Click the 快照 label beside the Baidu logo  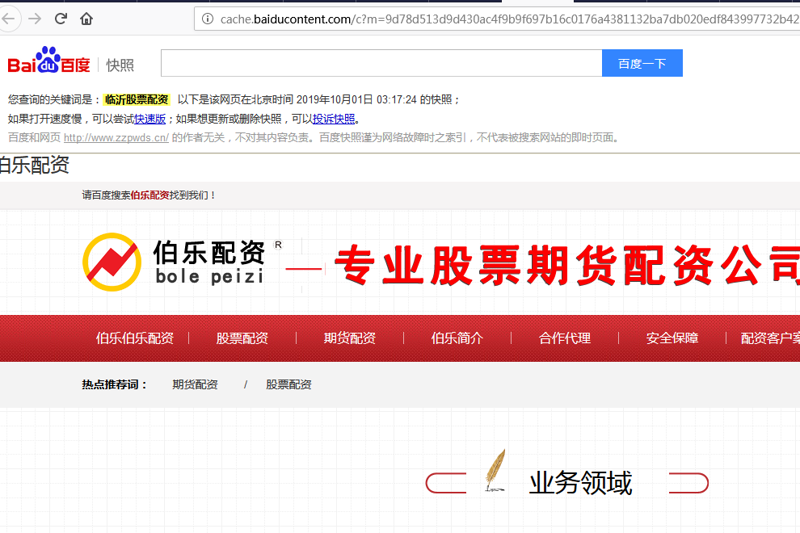pos(120,65)
